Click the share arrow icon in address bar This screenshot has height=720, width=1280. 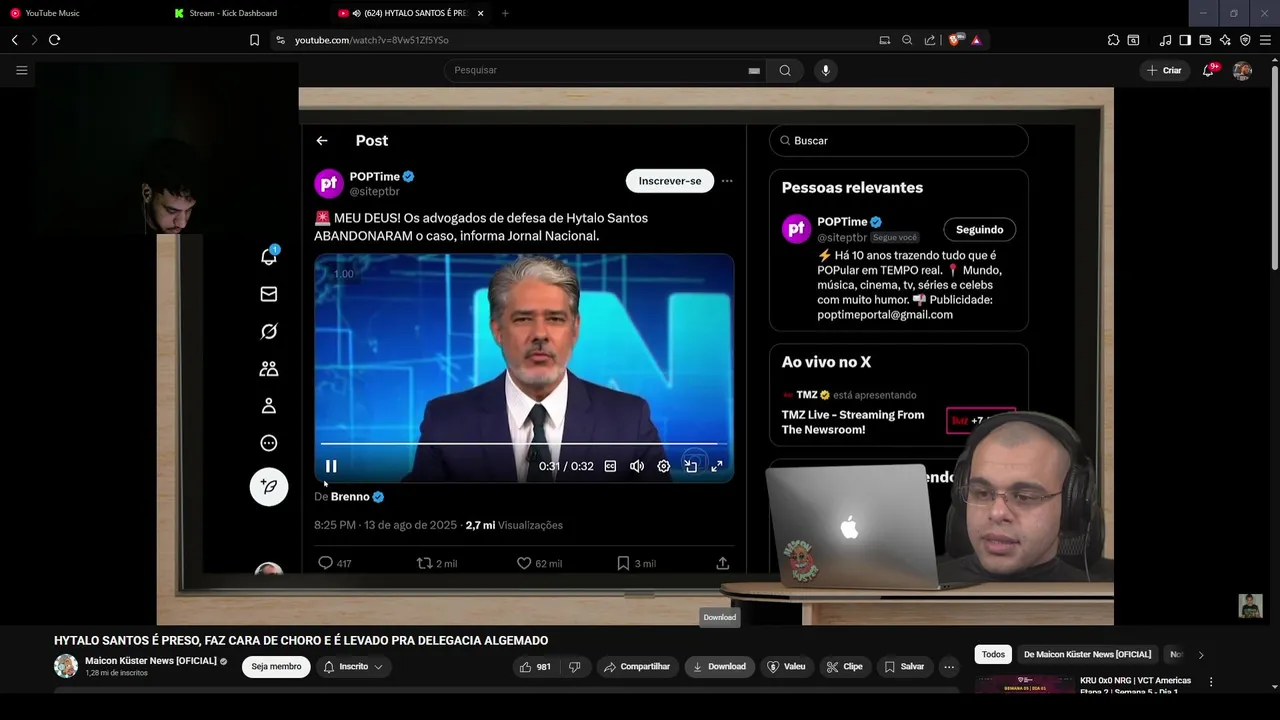(930, 40)
